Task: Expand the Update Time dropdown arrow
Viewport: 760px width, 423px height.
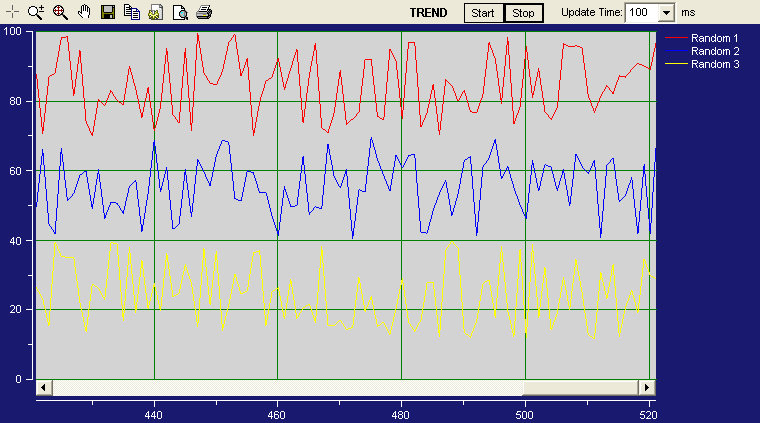Action: 668,13
